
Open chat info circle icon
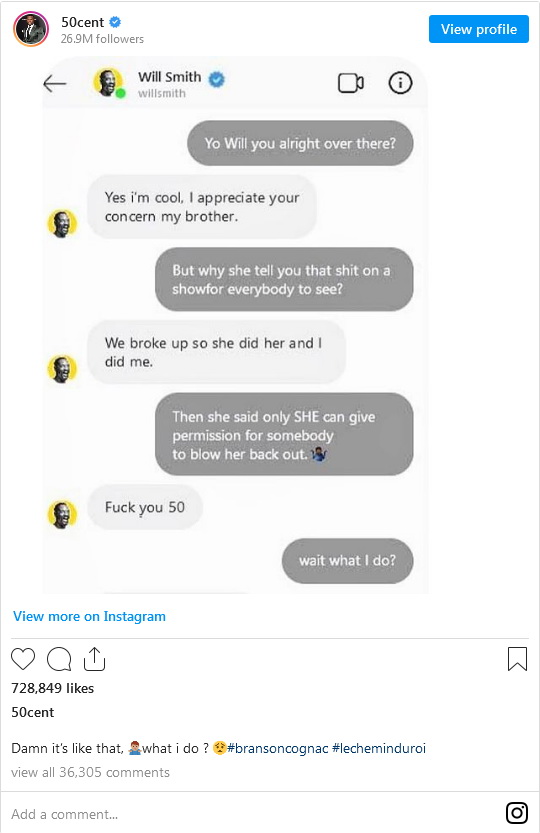point(400,83)
